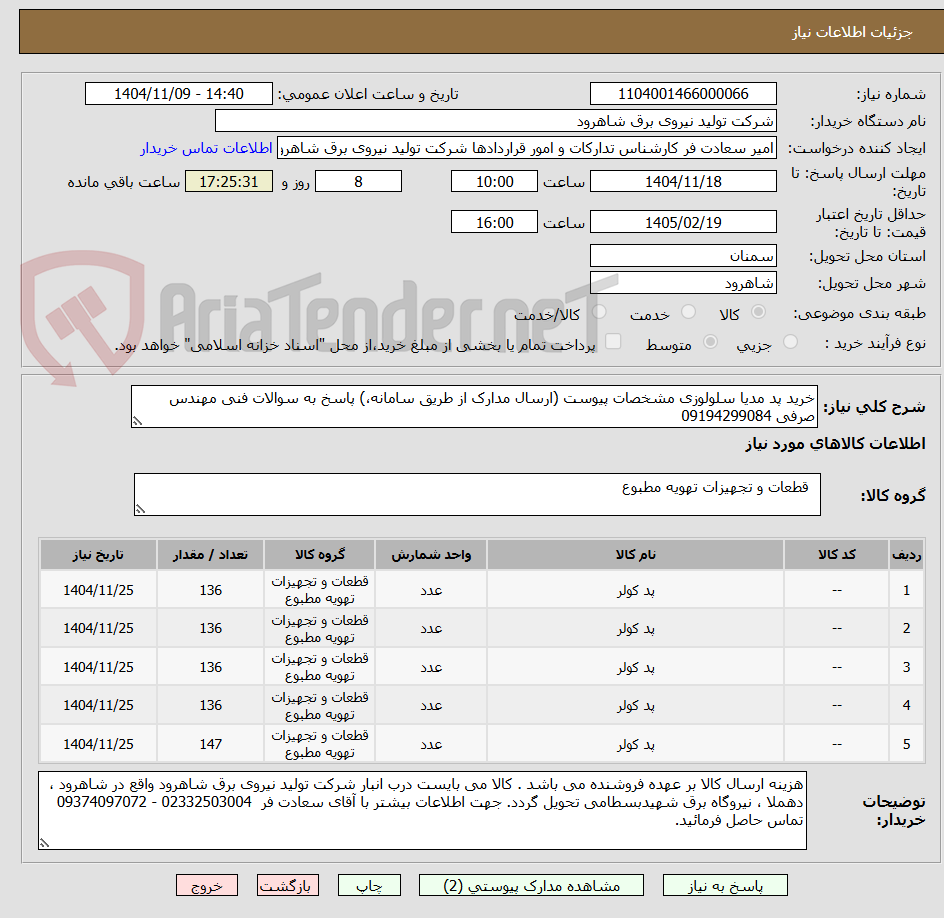
Task: Click goods group cell in row 4
Action: (320, 706)
